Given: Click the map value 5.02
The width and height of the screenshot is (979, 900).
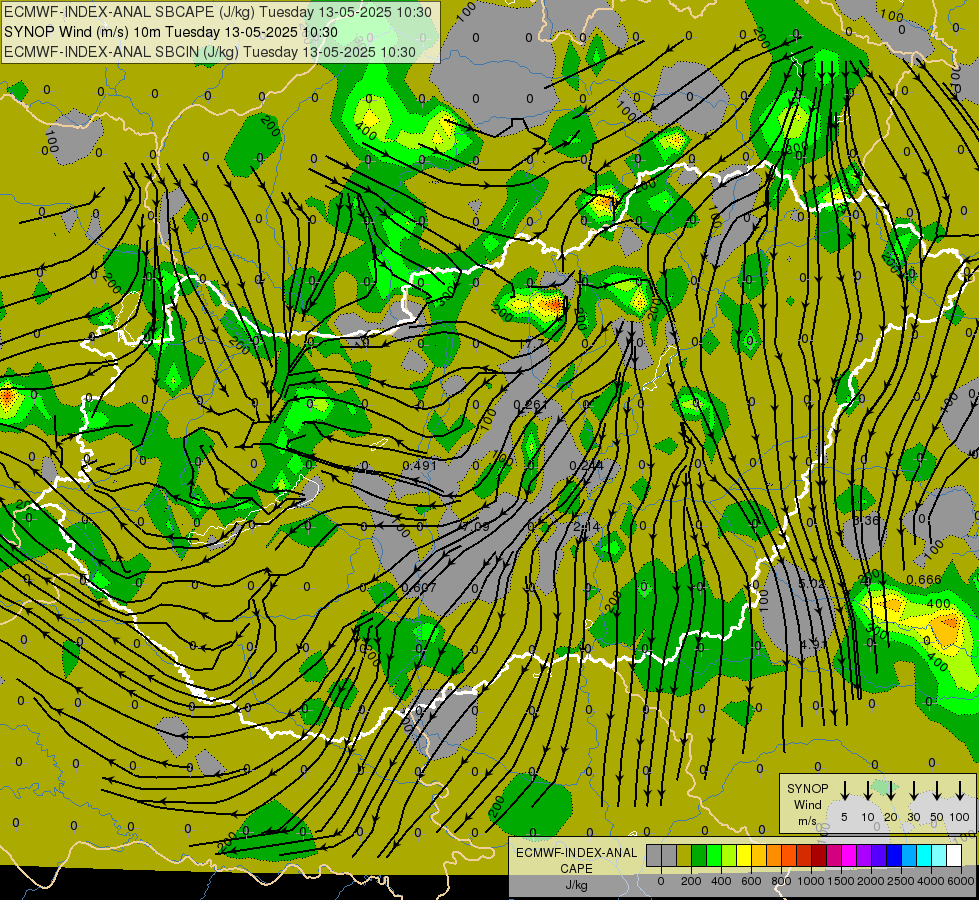Looking at the screenshot, I should click(x=812, y=584).
